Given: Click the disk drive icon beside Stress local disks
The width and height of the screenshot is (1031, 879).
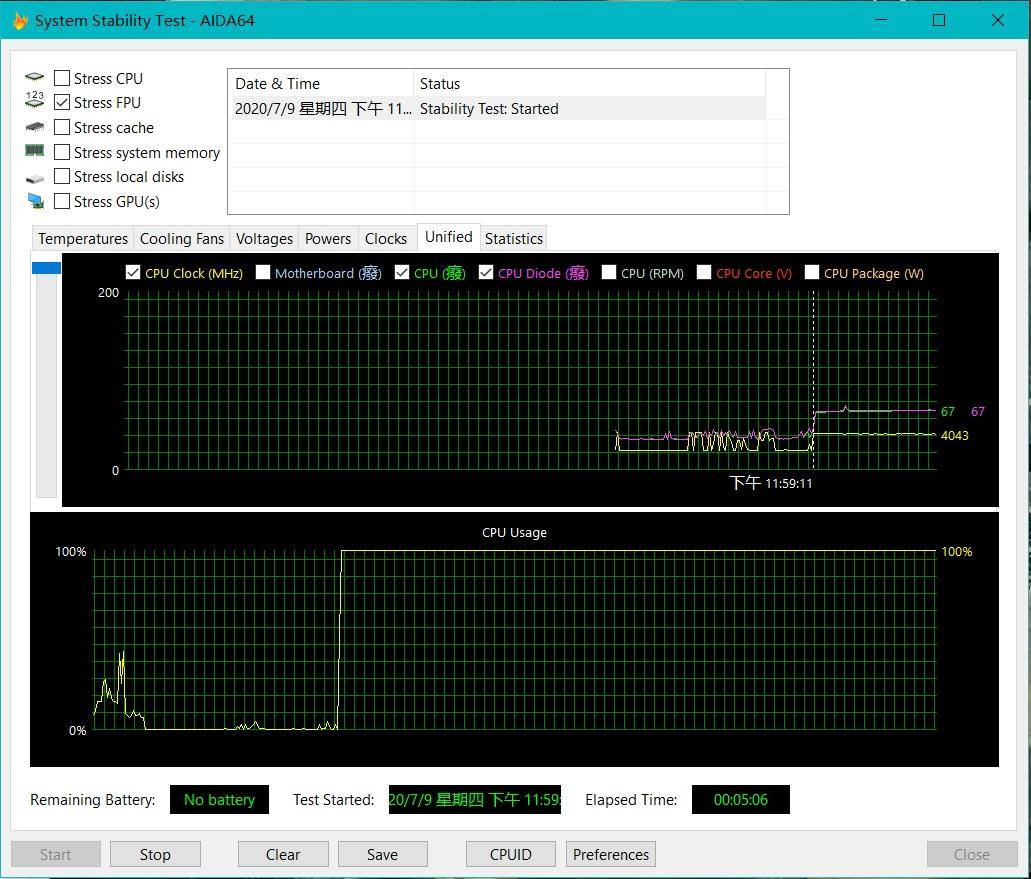Looking at the screenshot, I should (35, 178).
